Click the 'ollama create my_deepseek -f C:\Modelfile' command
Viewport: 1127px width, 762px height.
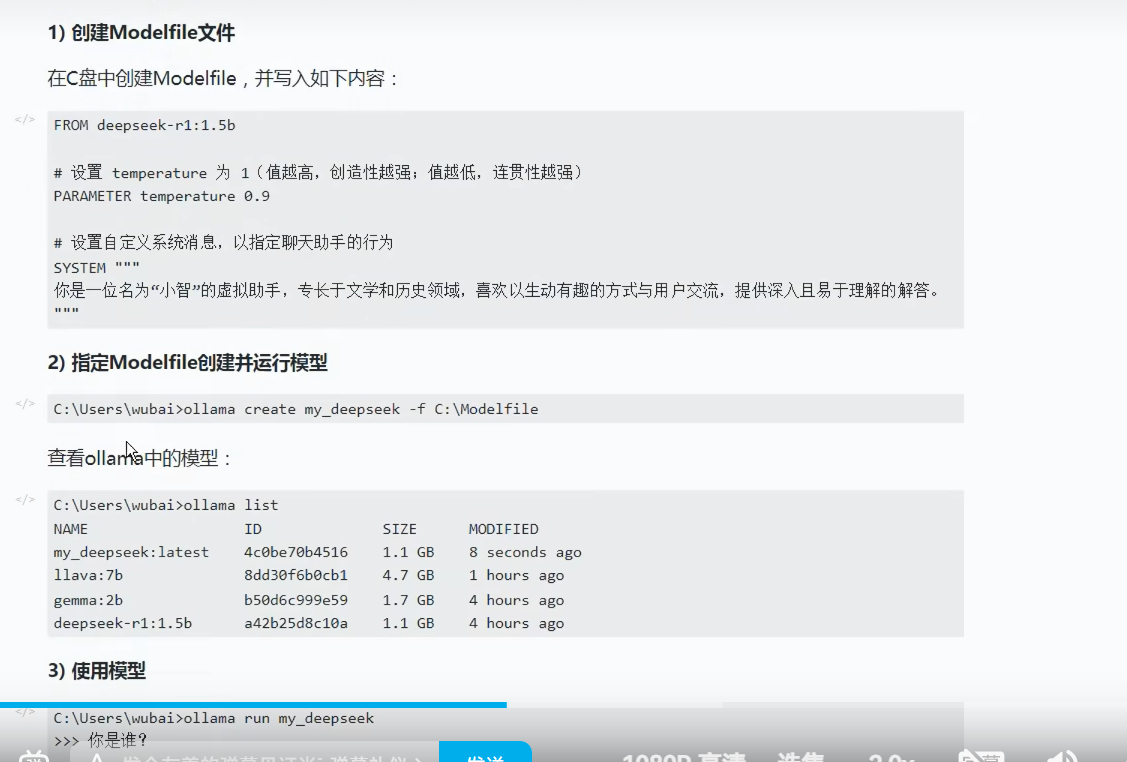[361, 409]
